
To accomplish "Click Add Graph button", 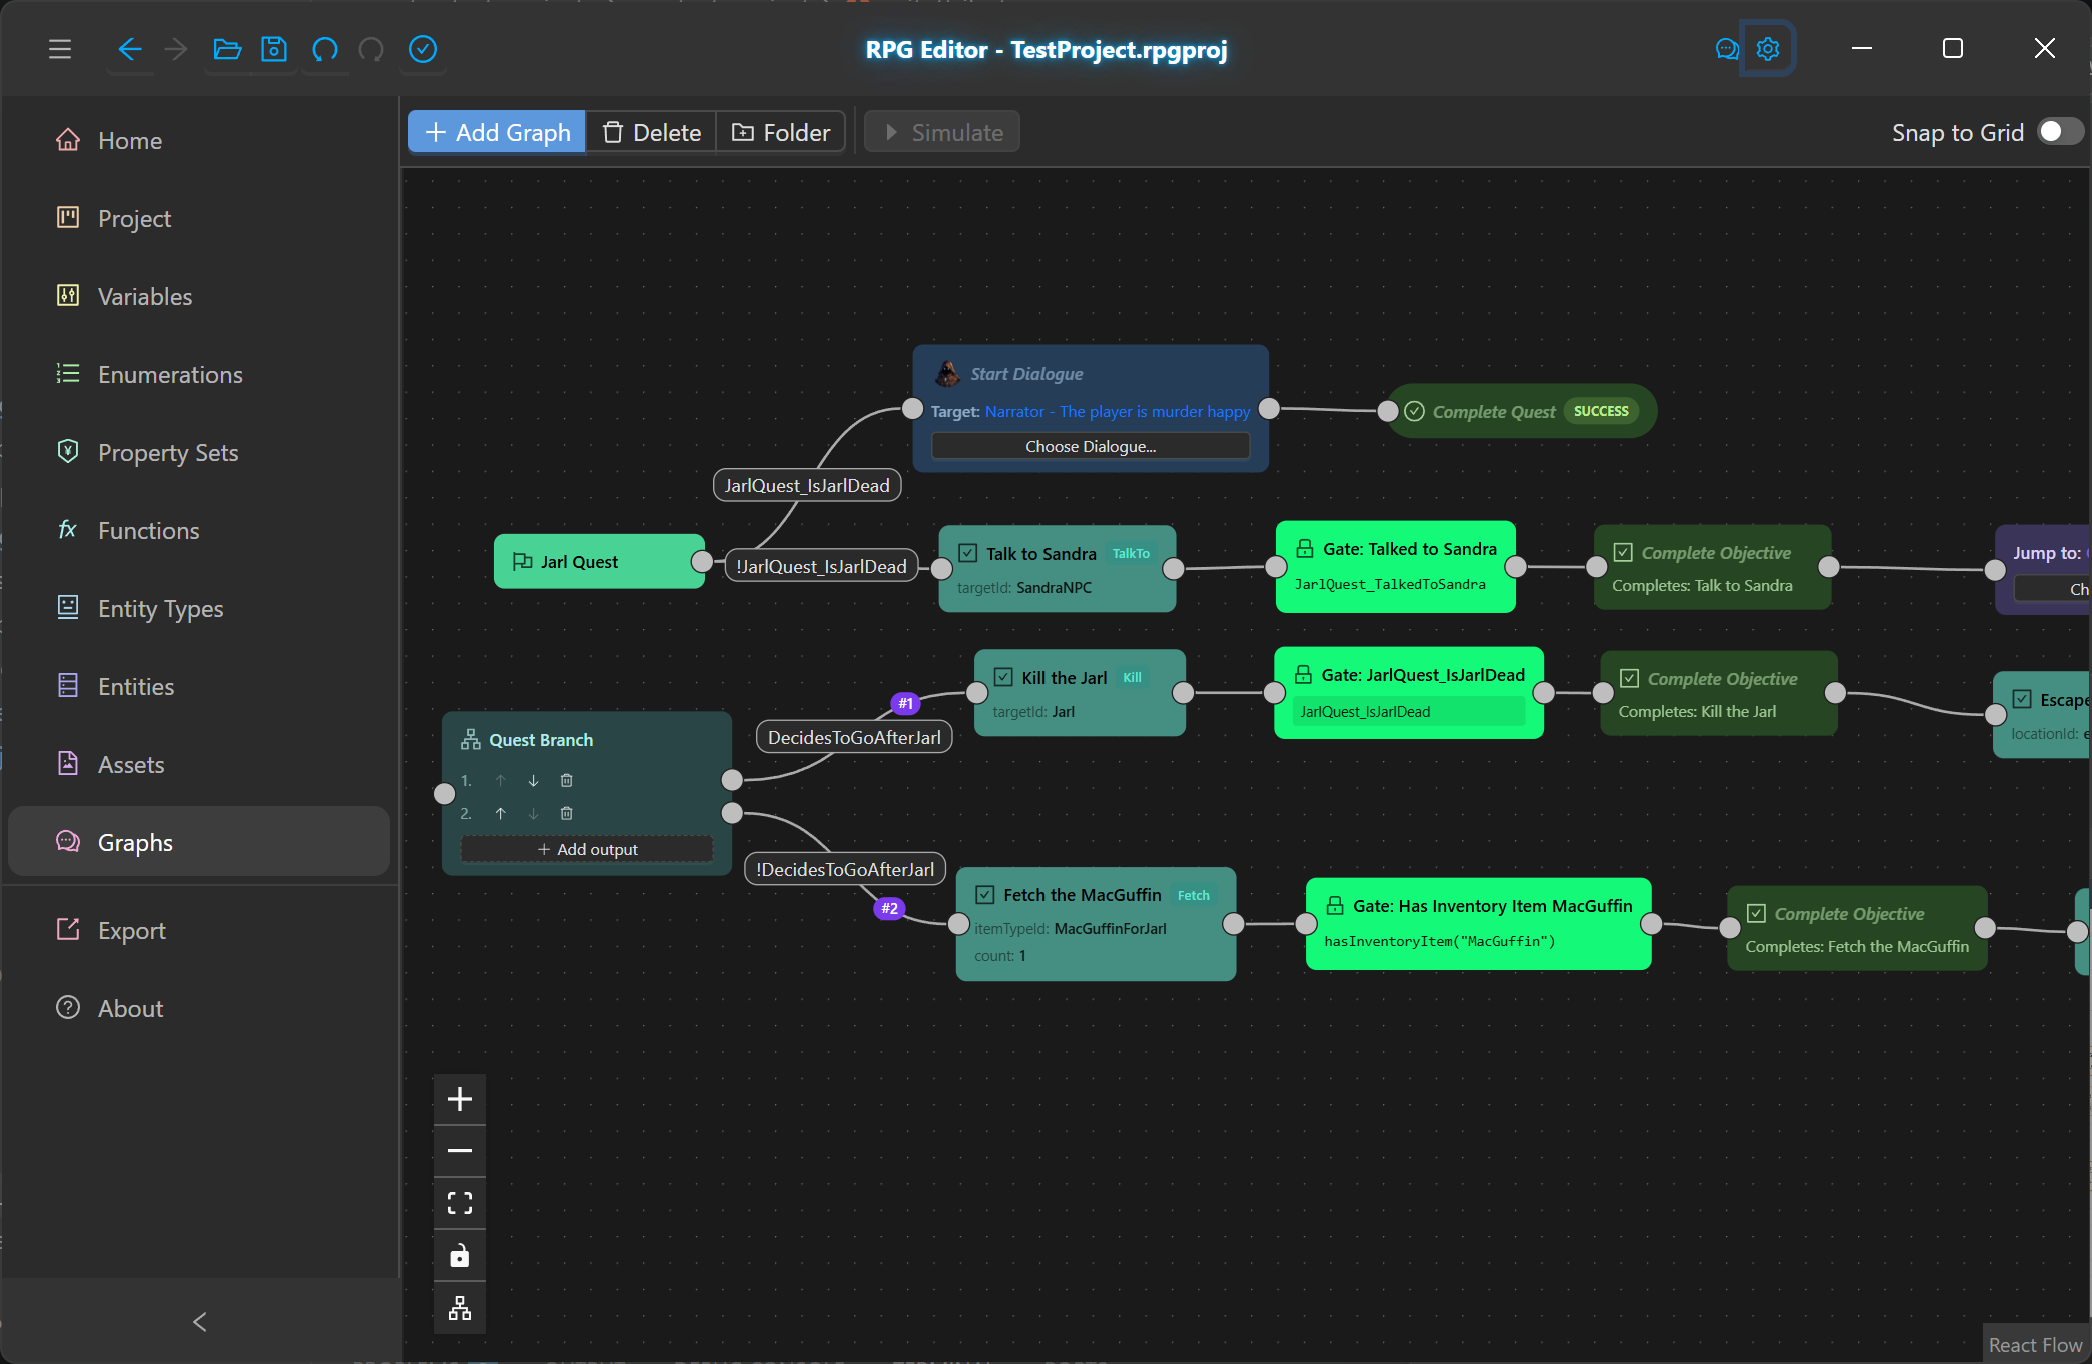I will [497, 132].
